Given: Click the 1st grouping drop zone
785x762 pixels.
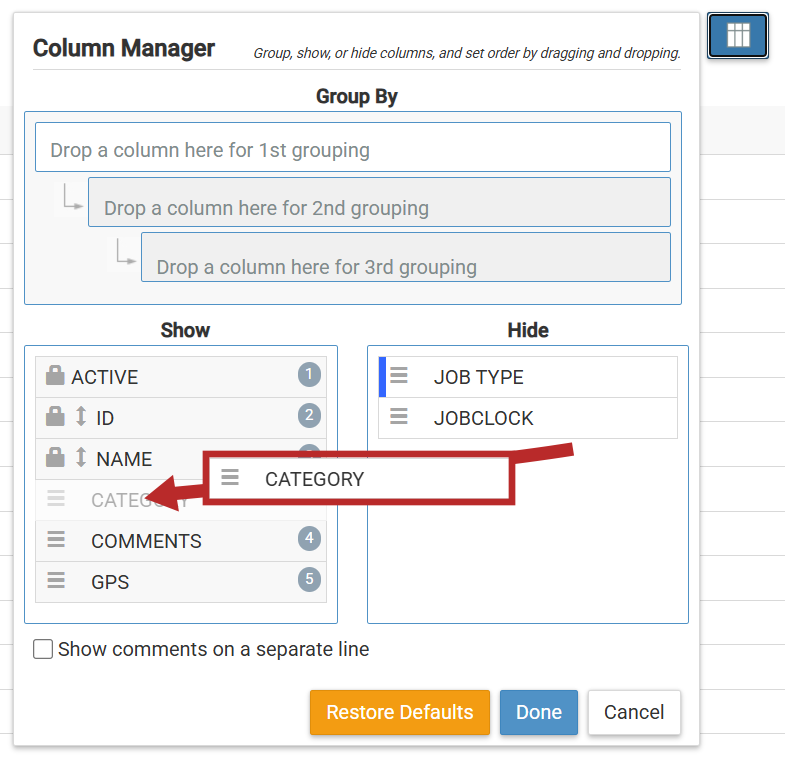Looking at the screenshot, I should (353, 147).
